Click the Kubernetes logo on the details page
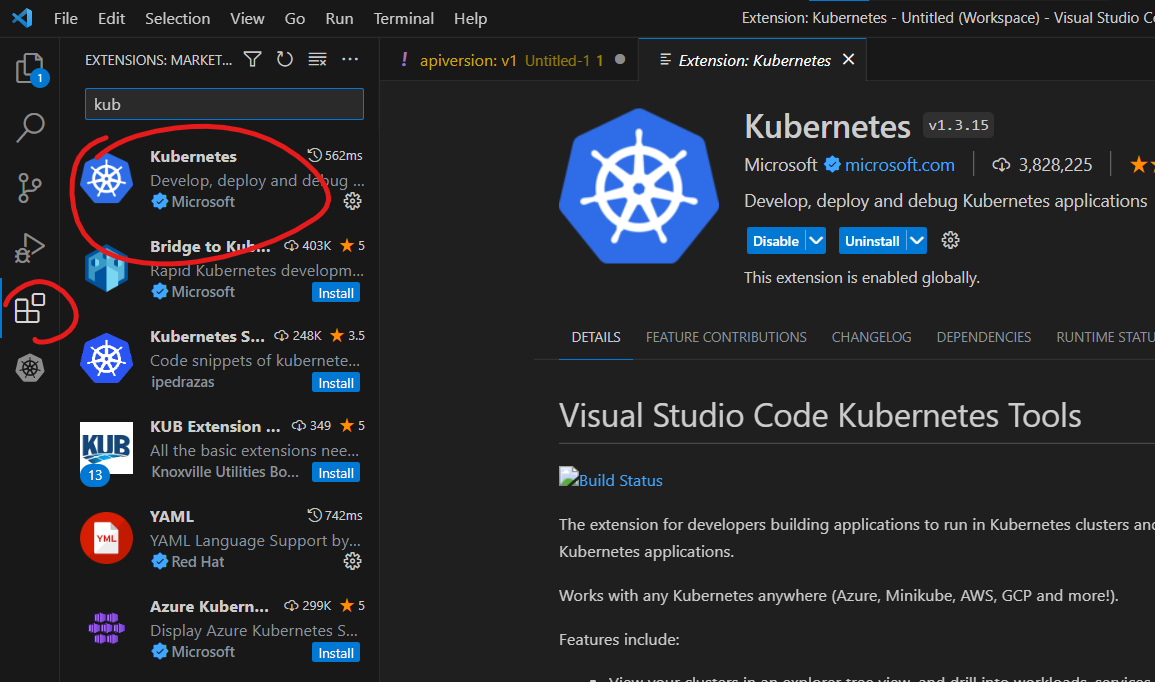This screenshot has height=682, width=1155. pyautogui.click(x=638, y=185)
